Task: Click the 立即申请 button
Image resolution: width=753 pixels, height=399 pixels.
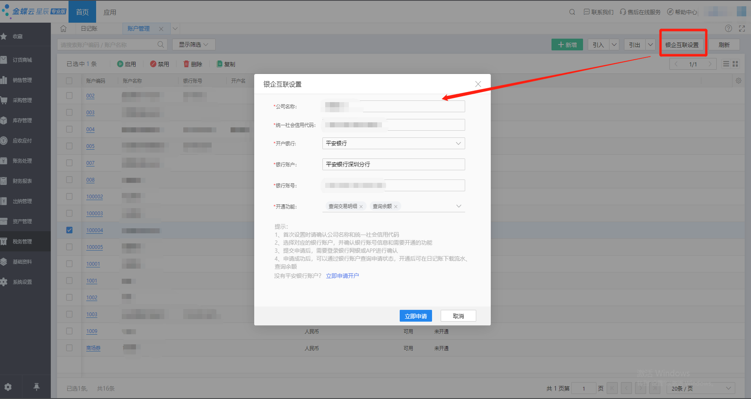Action: [416, 316]
